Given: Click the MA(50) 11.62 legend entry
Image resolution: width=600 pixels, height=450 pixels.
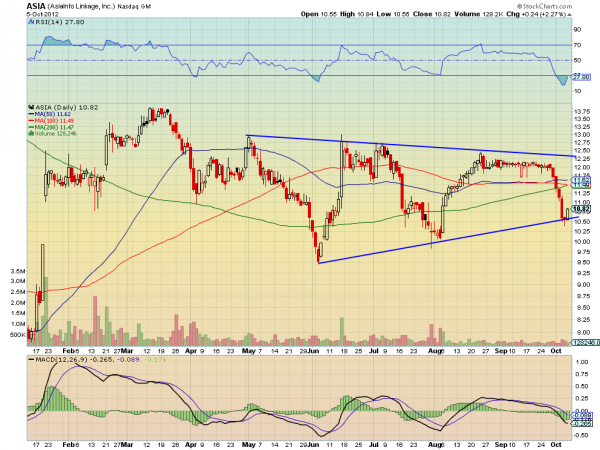Looking at the screenshot, I should click(x=53, y=114).
